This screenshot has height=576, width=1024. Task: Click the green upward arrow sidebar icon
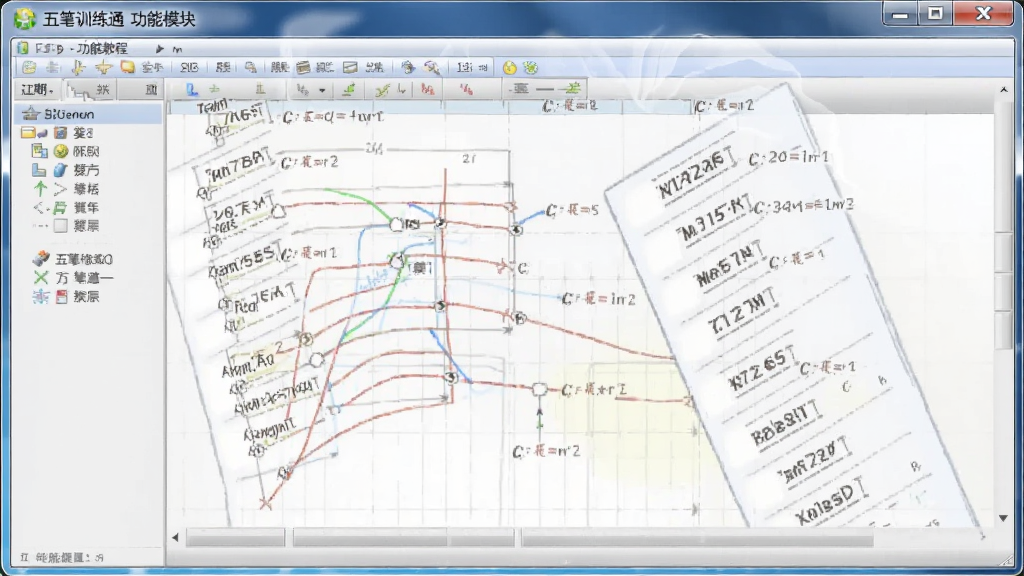click(40, 189)
